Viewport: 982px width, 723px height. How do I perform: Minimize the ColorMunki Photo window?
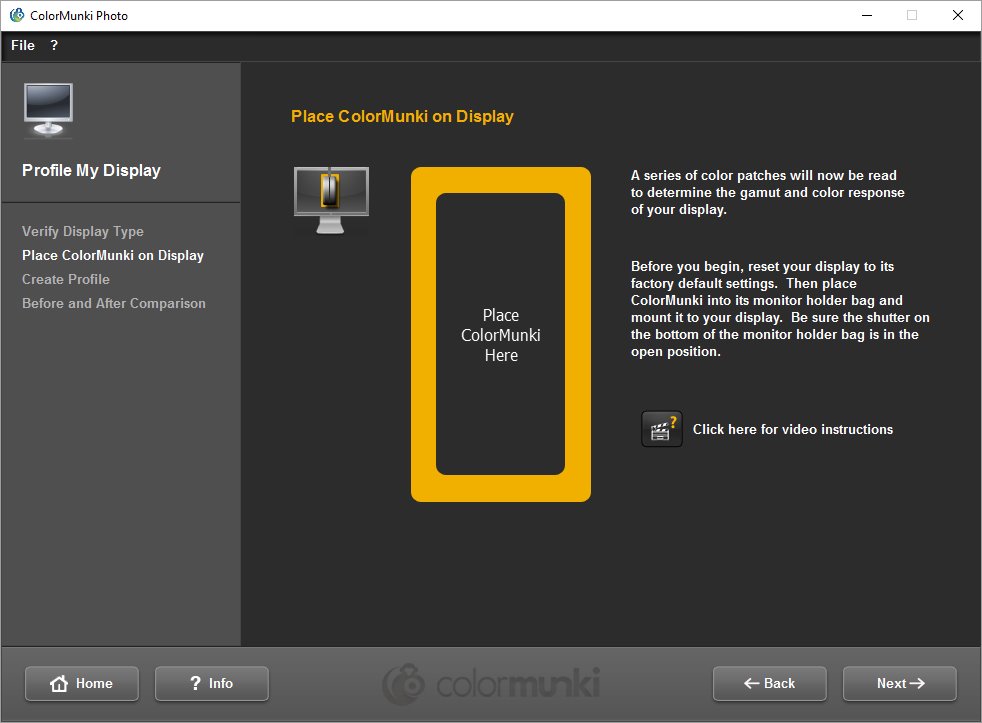(865, 15)
